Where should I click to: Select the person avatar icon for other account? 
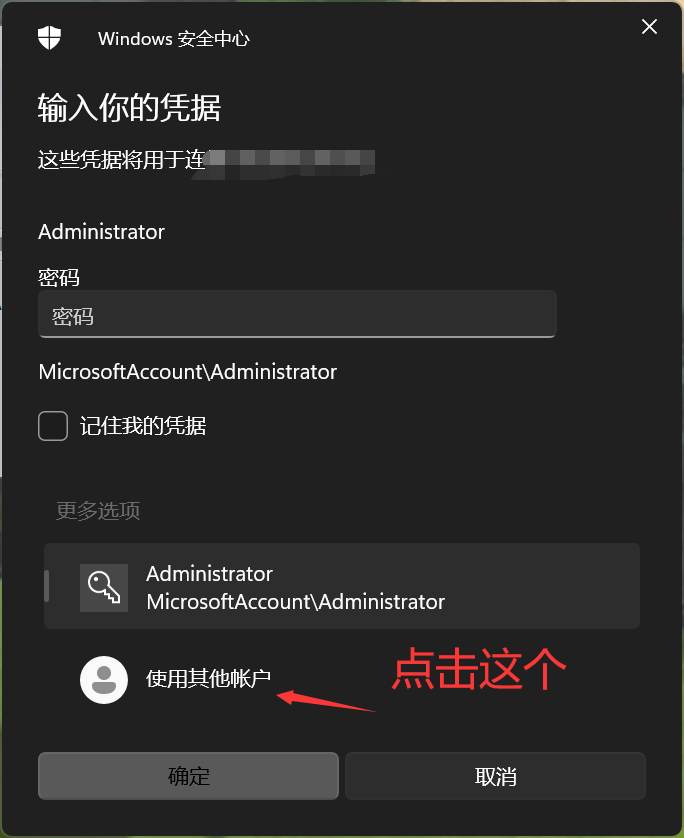(x=104, y=679)
